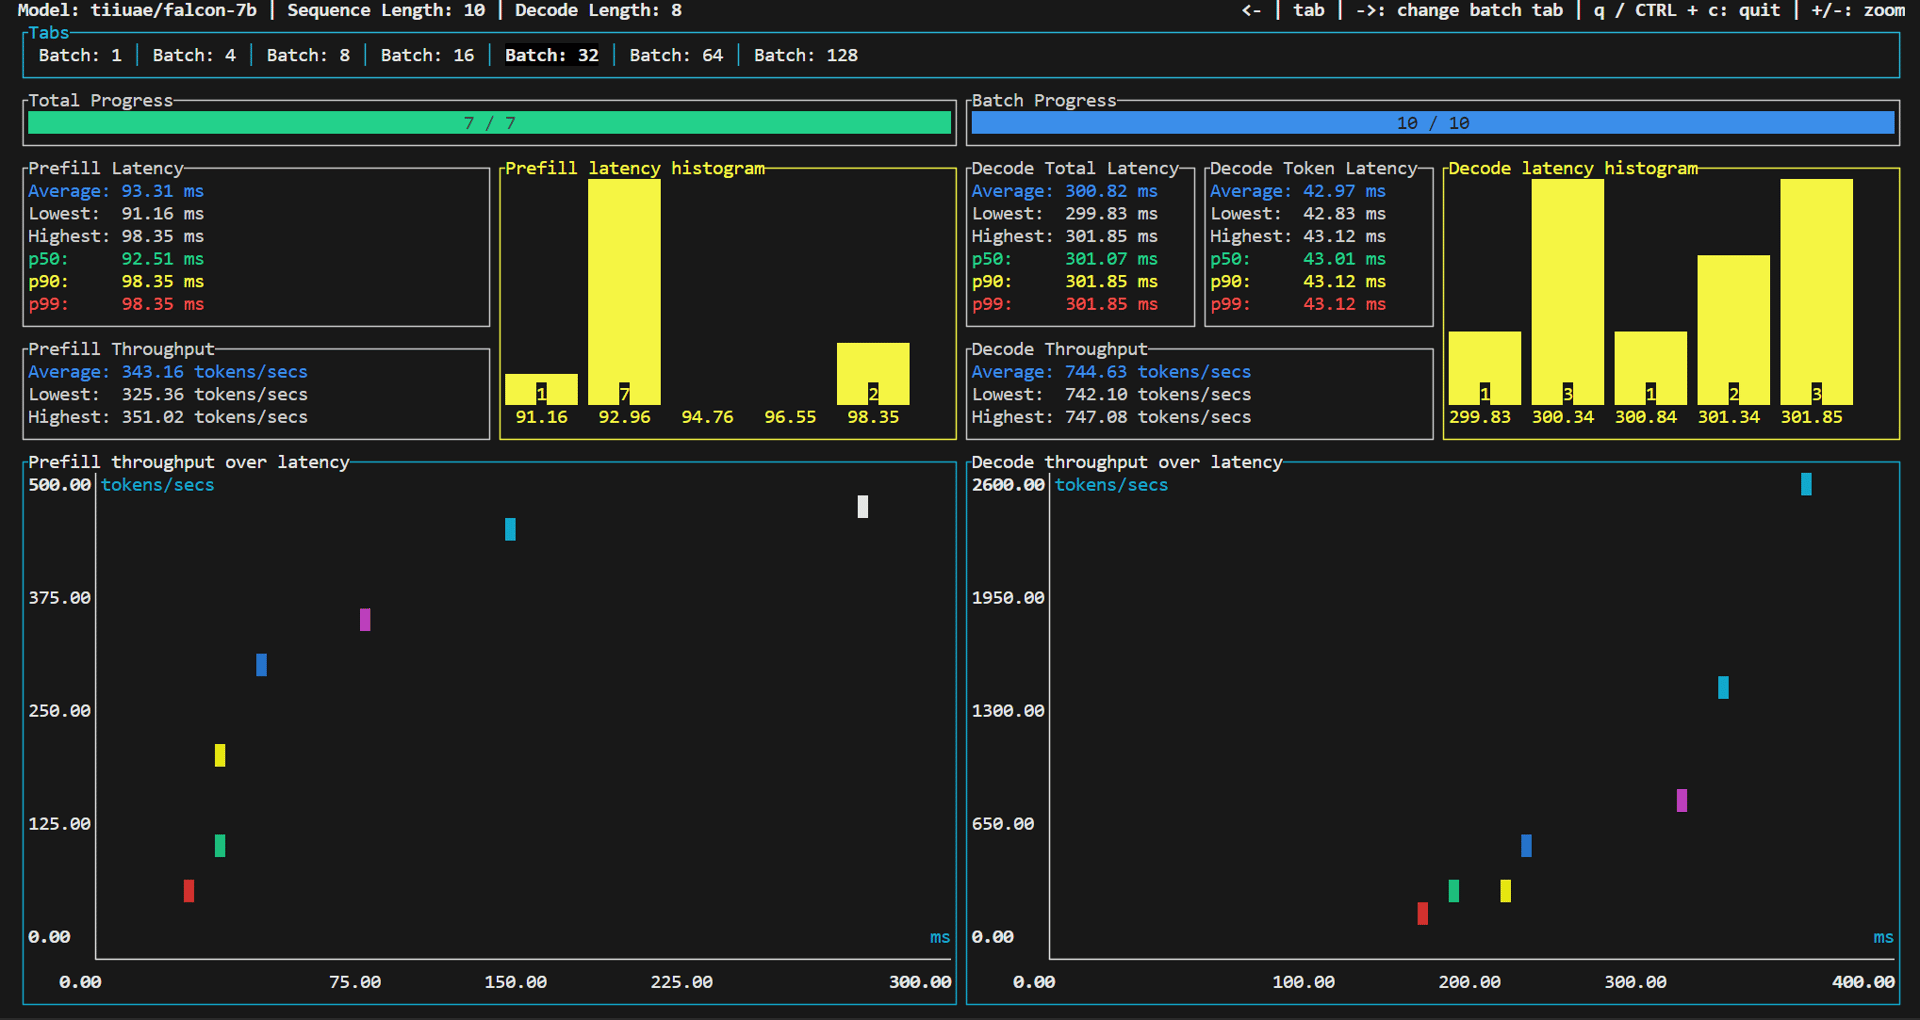Click the decode histogram bar at 300.34
This screenshot has width=1920, height=1020.
coord(1568,292)
